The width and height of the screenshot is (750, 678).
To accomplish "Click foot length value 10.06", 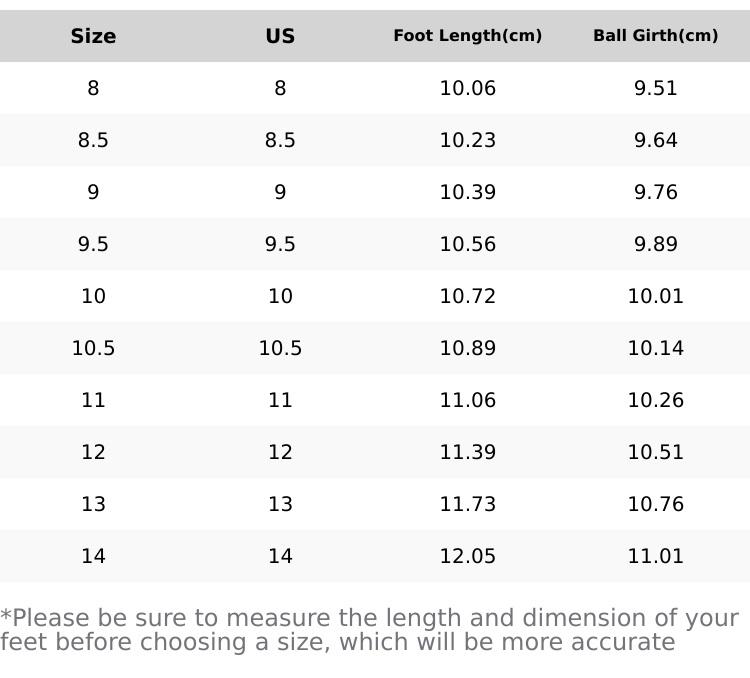I will tap(467, 88).
